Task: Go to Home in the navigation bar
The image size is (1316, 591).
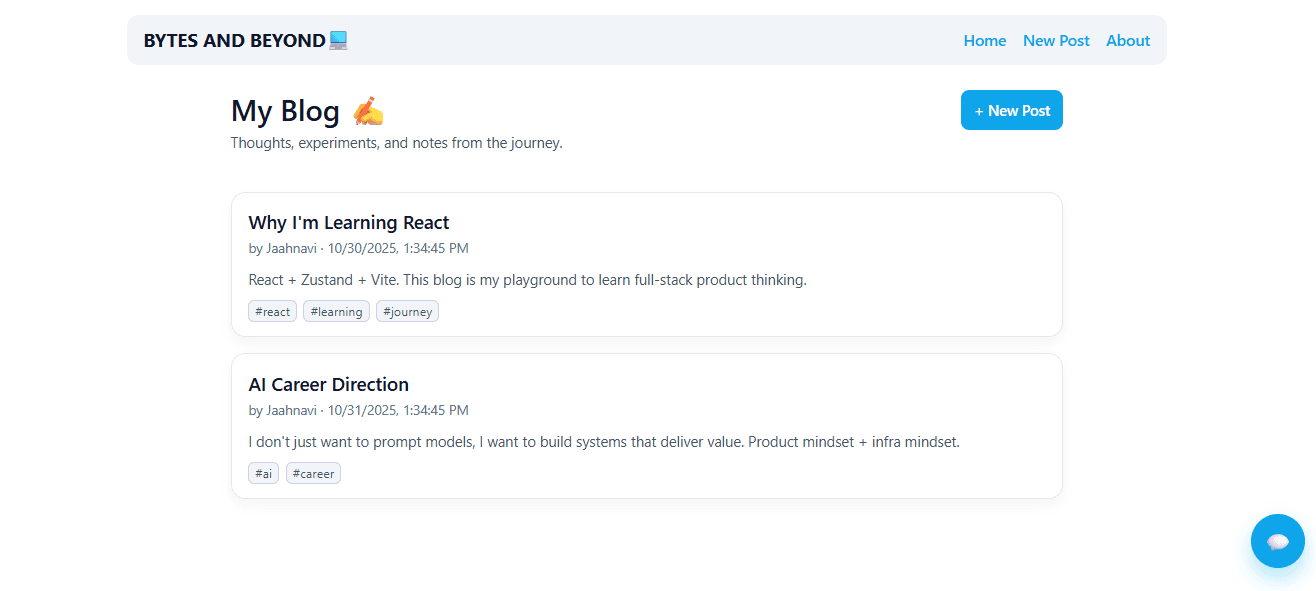Action: [x=984, y=40]
